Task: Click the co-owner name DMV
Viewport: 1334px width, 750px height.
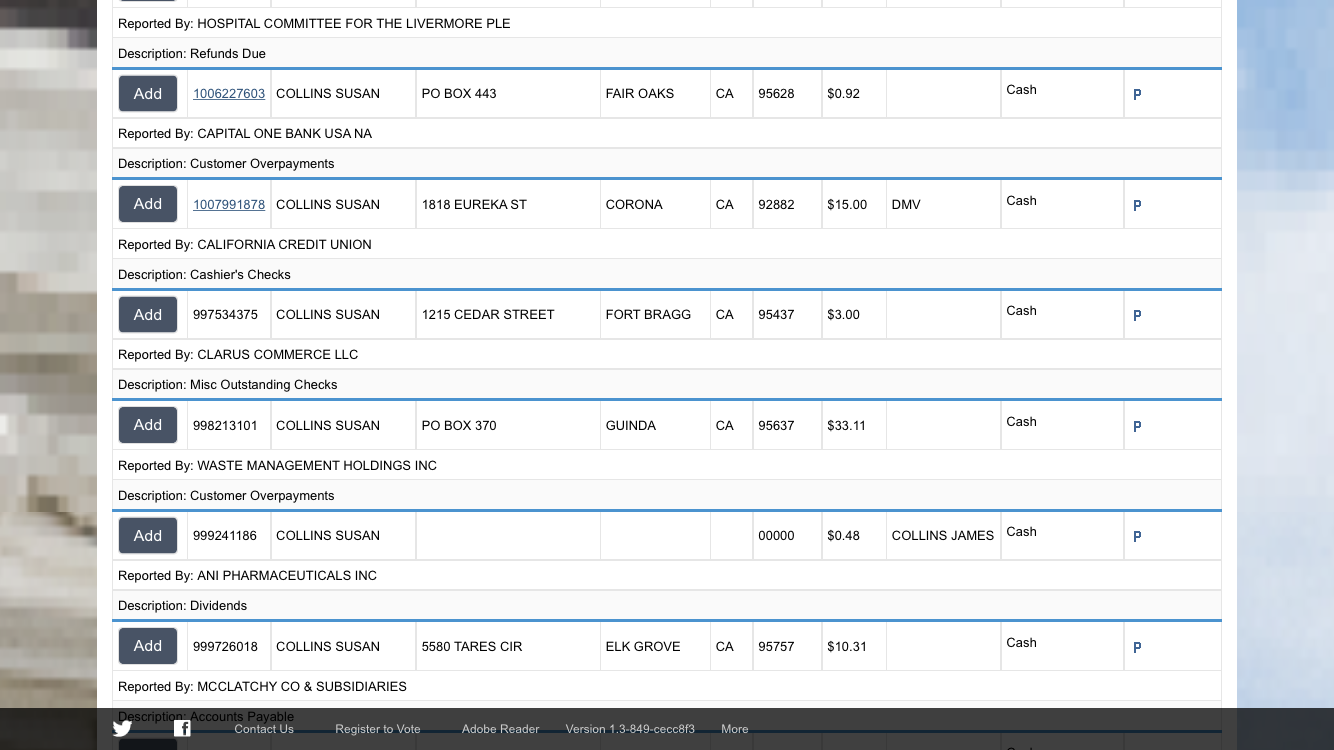Action: tap(906, 205)
